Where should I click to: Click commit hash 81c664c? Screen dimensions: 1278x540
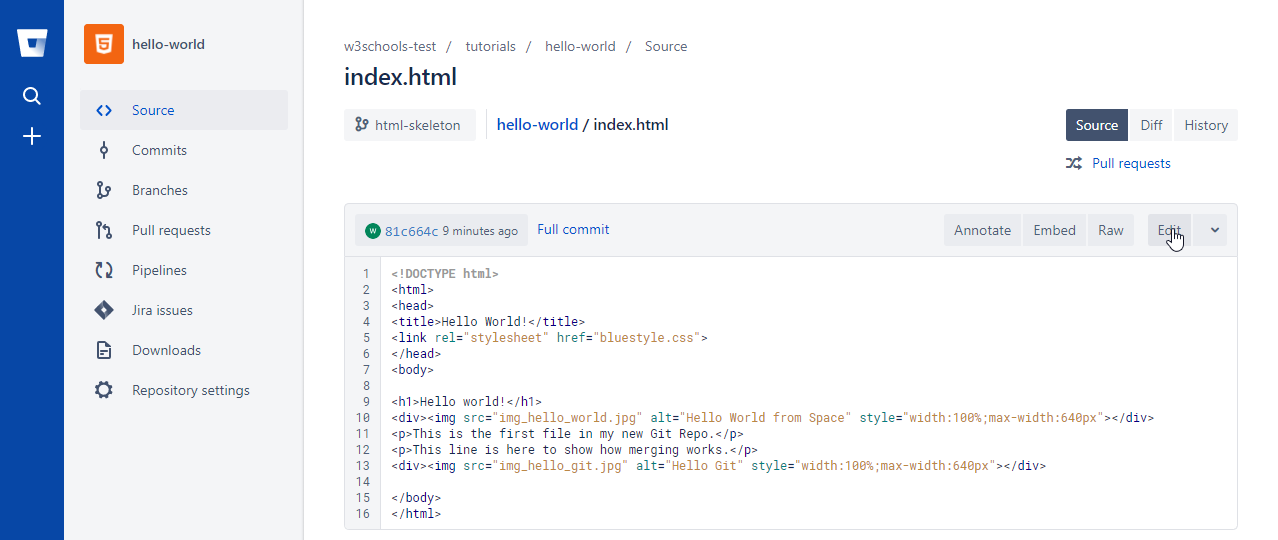tap(411, 231)
